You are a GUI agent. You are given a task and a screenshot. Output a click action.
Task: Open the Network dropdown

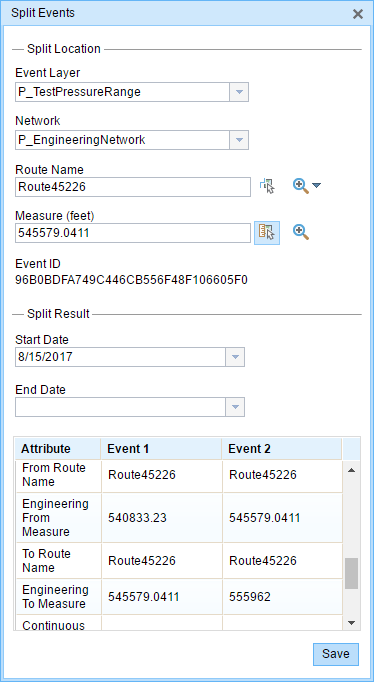239,140
